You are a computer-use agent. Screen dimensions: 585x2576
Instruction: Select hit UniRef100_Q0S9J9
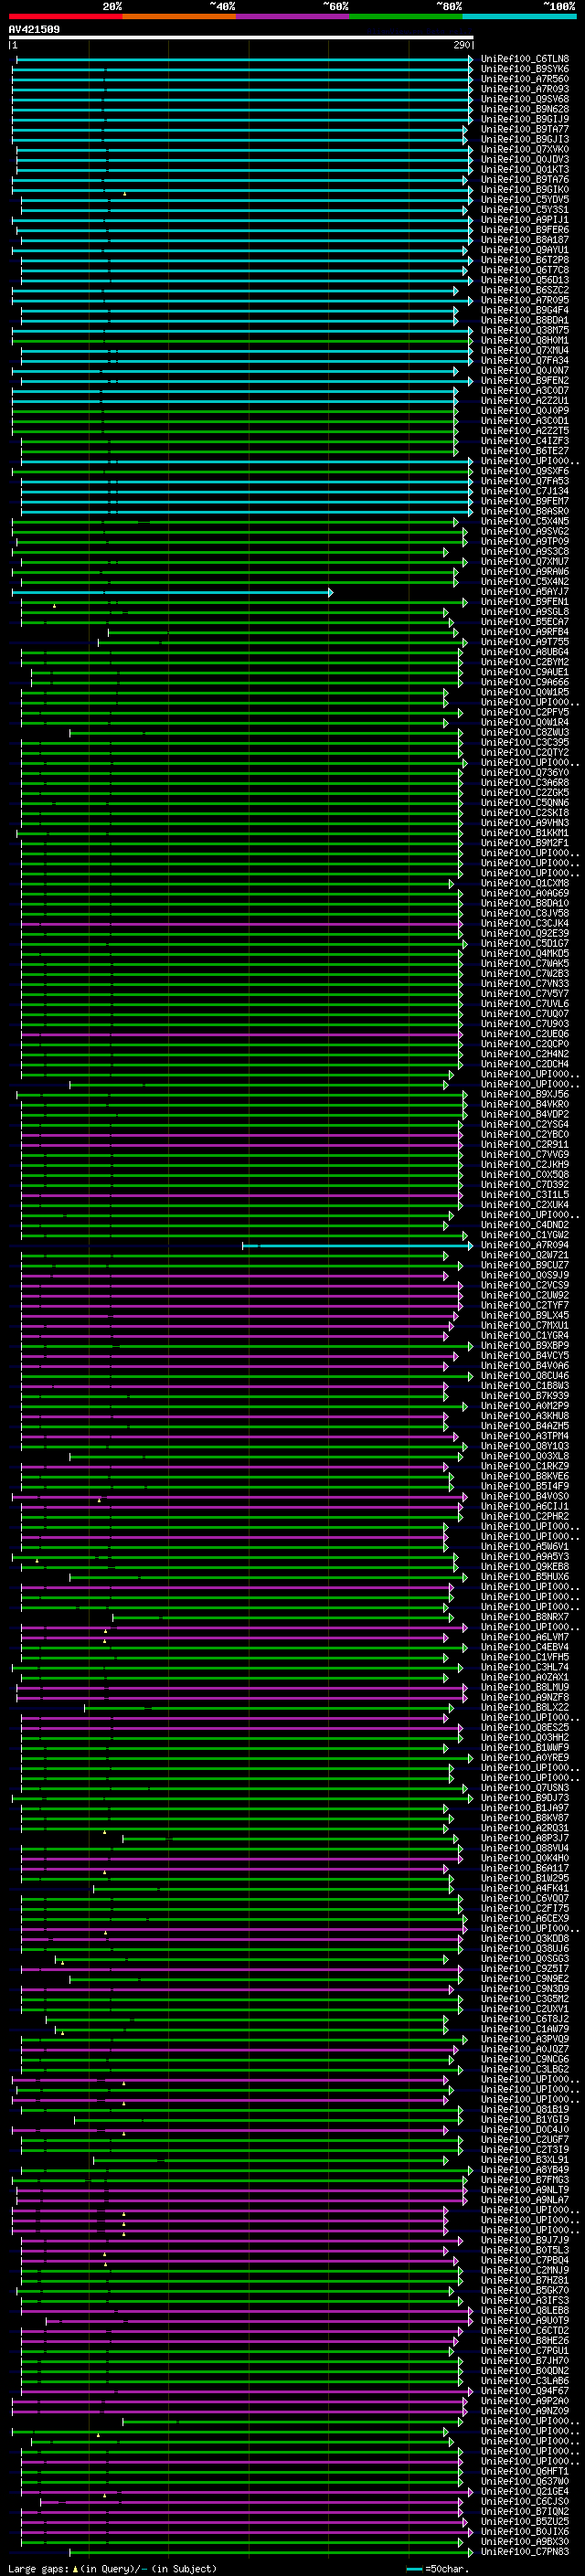(x=524, y=1276)
